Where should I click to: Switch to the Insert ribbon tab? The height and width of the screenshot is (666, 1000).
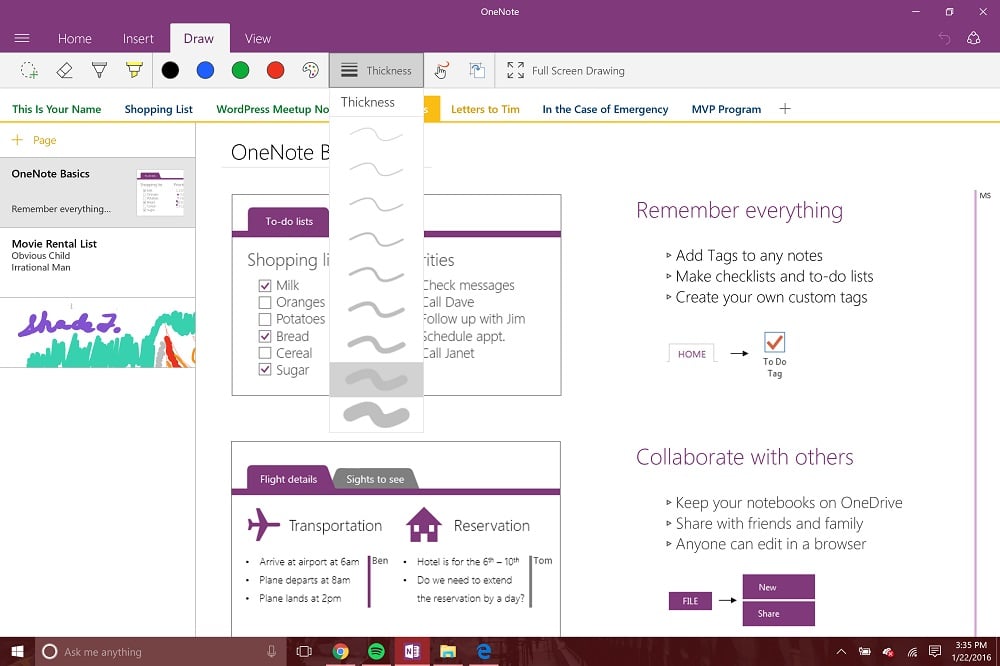tap(138, 39)
